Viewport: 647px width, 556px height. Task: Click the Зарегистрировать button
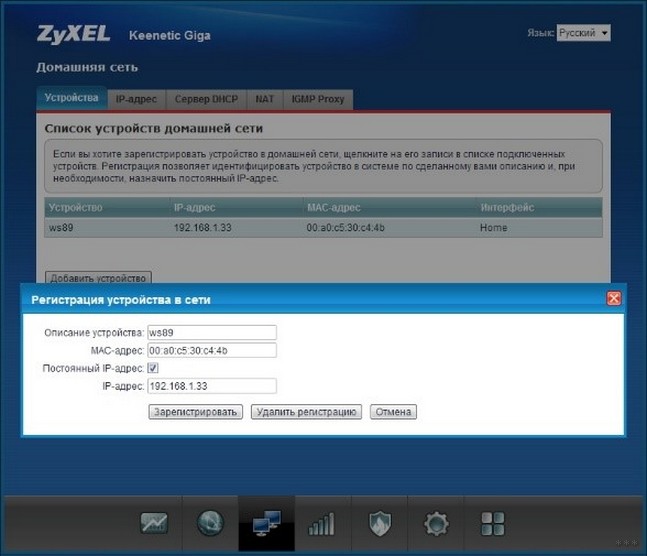click(x=195, y=412)
